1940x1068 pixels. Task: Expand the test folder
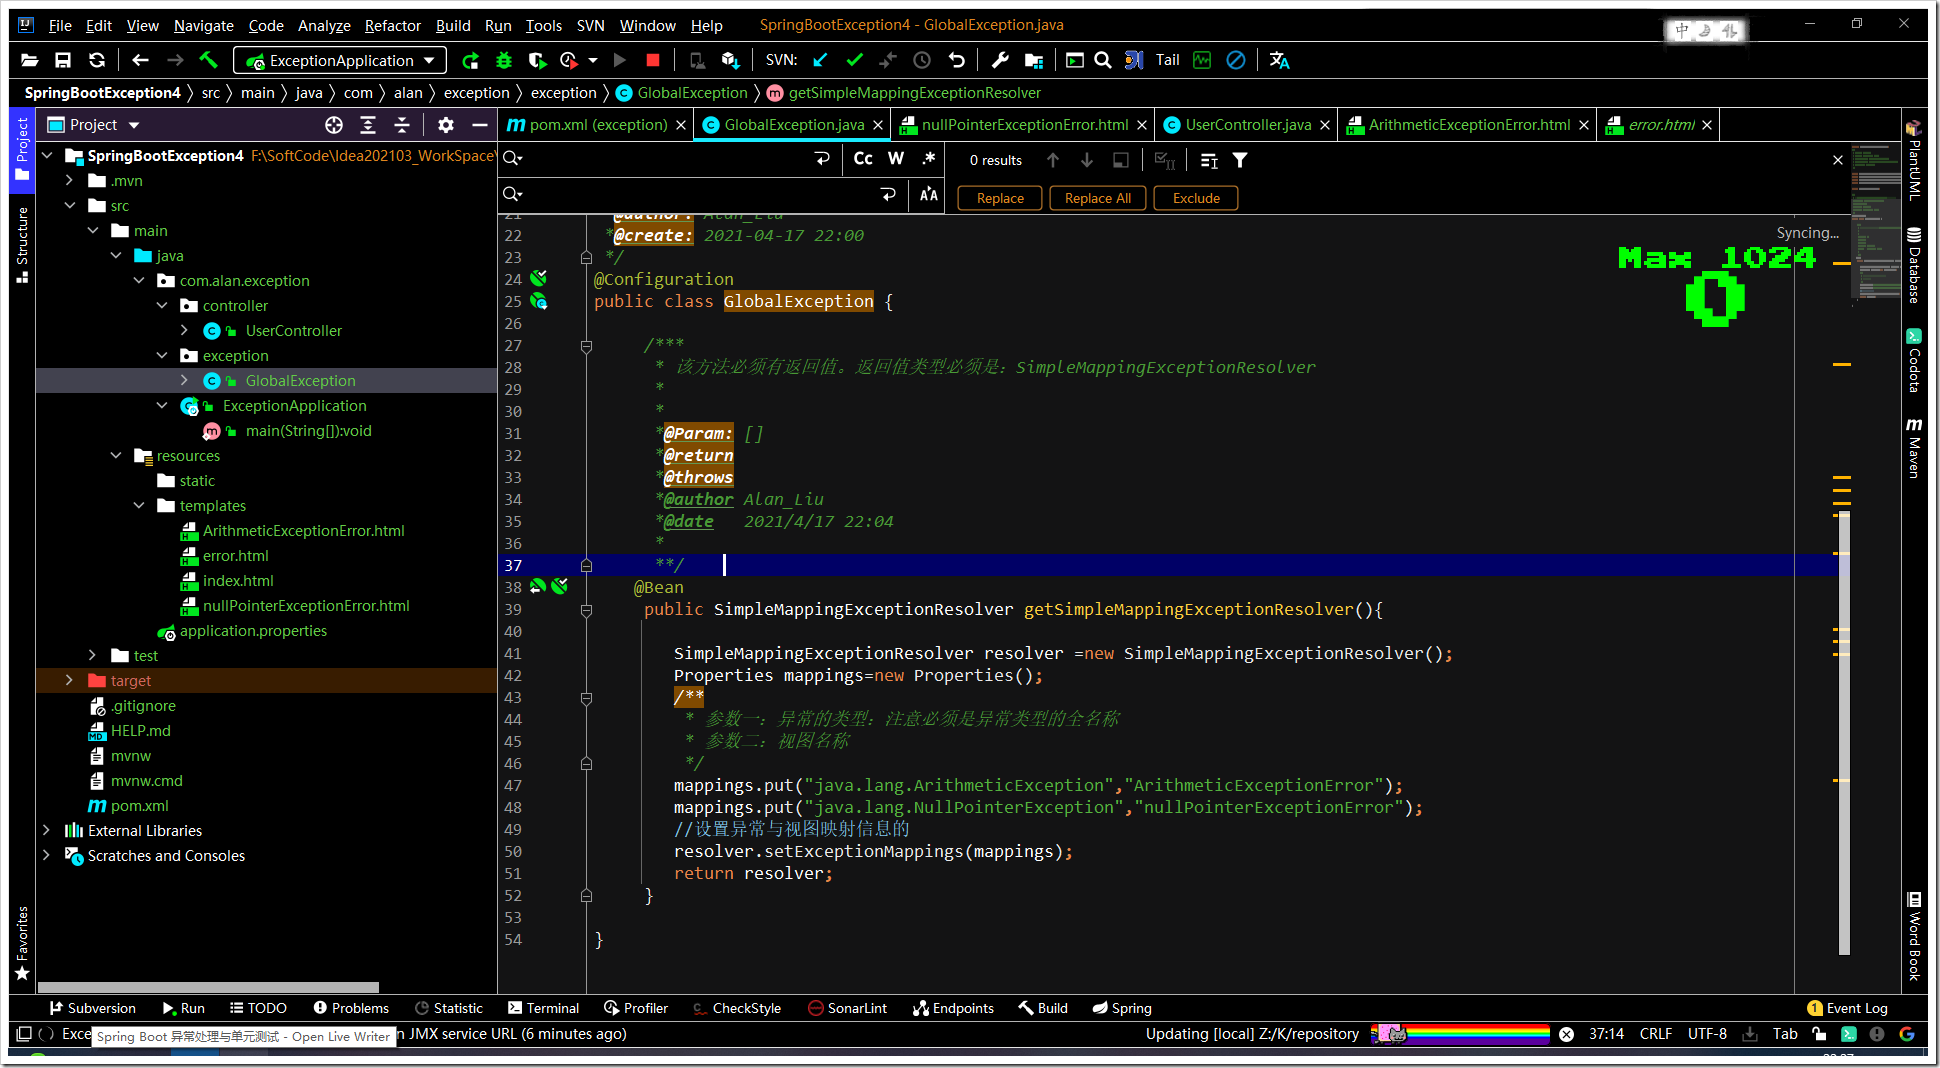(x=92, y=655)
